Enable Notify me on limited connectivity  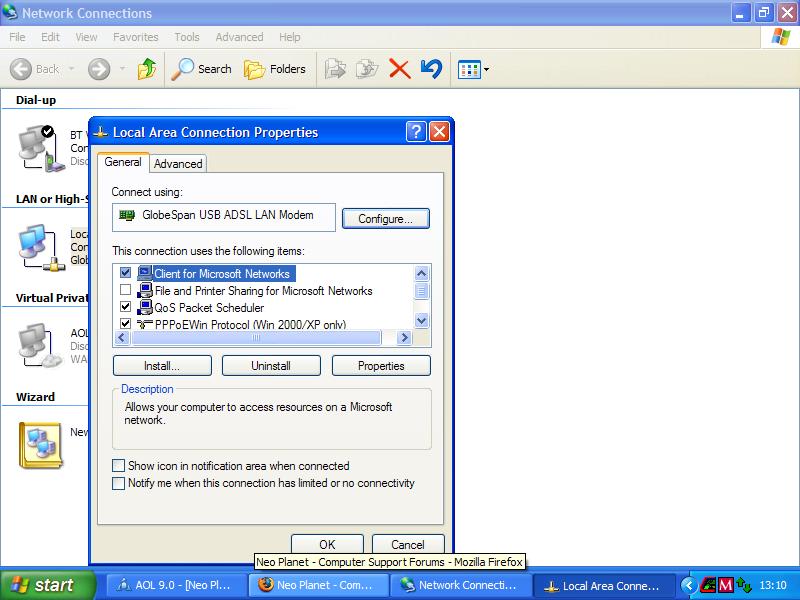click(118, 483)
